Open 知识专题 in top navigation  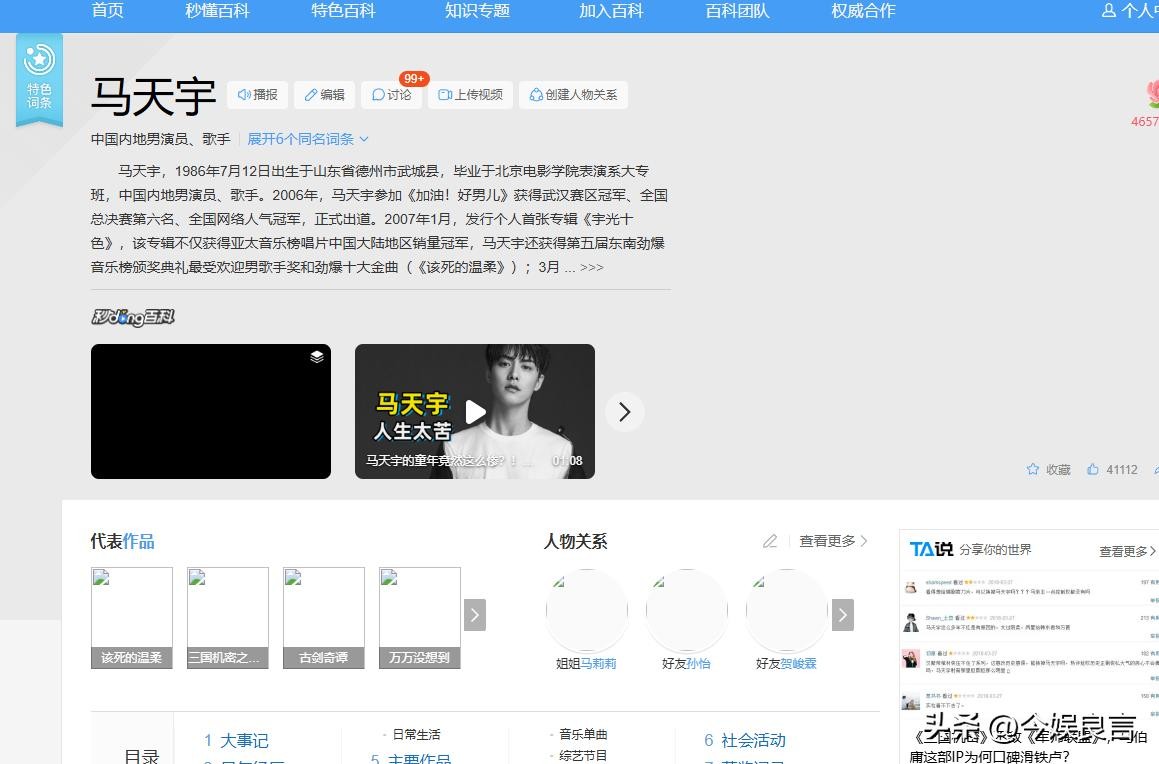477,11
